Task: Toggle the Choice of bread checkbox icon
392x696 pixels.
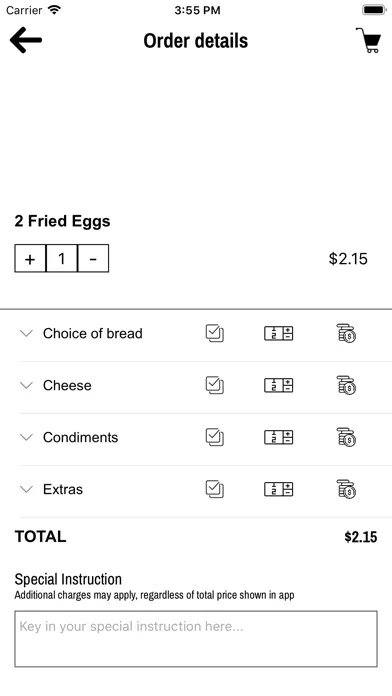Action: (215, 333)
